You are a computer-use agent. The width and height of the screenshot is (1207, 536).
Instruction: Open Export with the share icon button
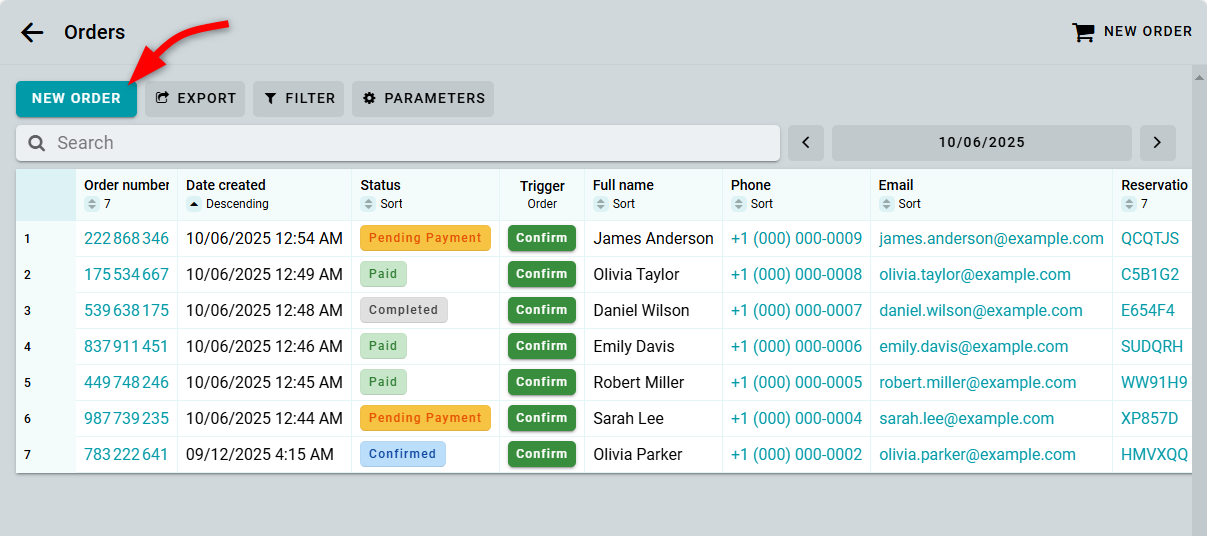pos(195,98)
